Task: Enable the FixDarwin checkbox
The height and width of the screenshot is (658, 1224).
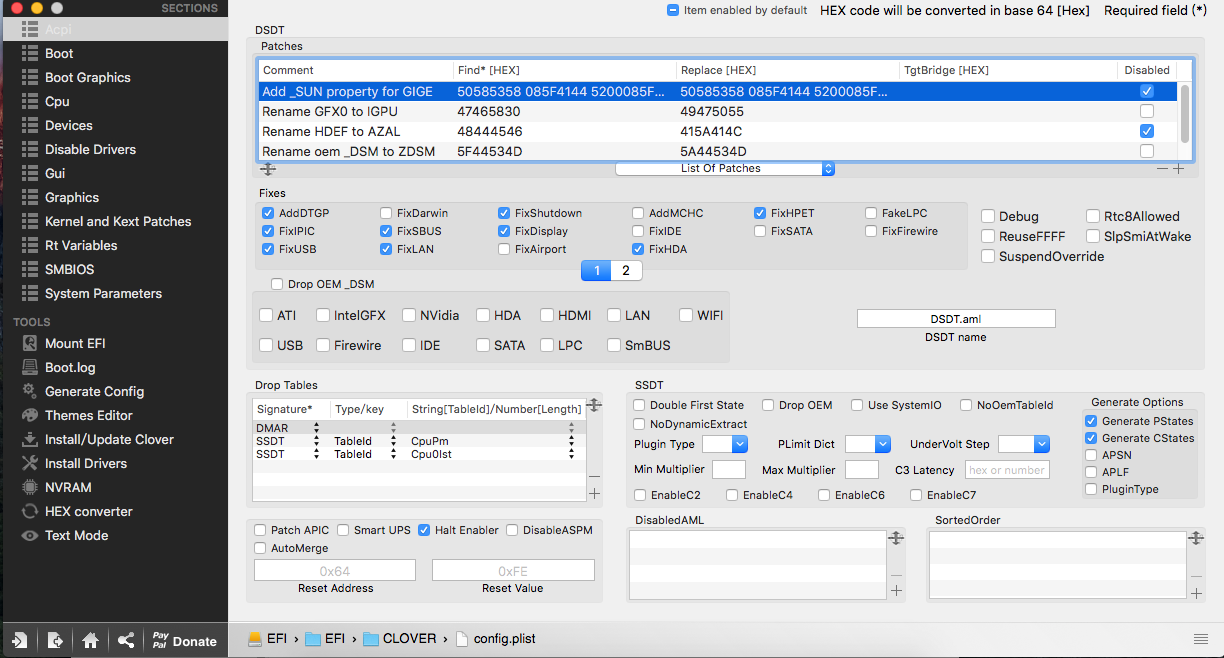Action: pos(386,213)
